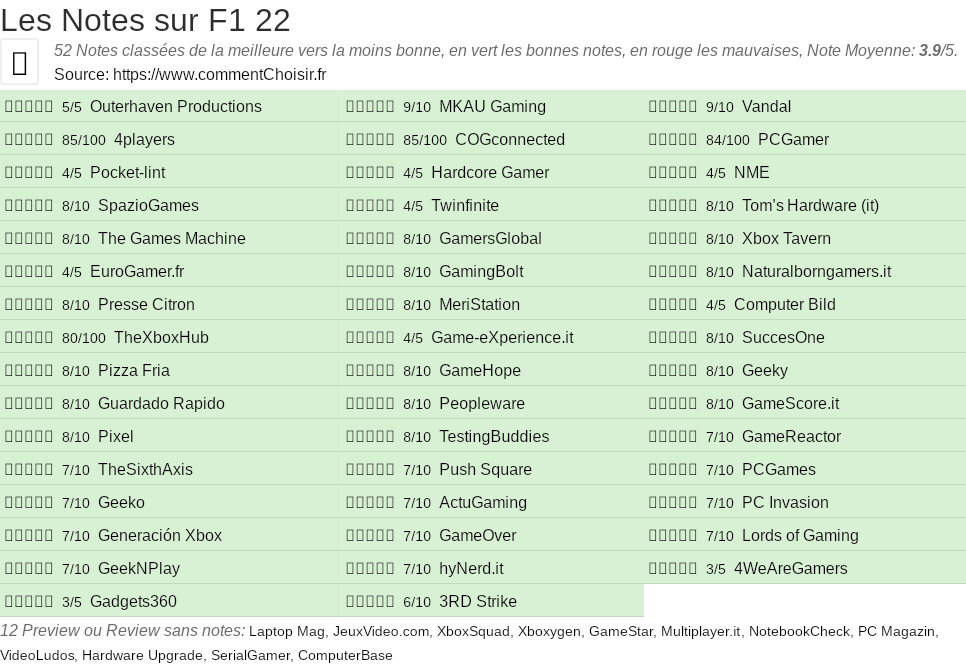Click the star rating for Gadgets360

pos(29,602)
